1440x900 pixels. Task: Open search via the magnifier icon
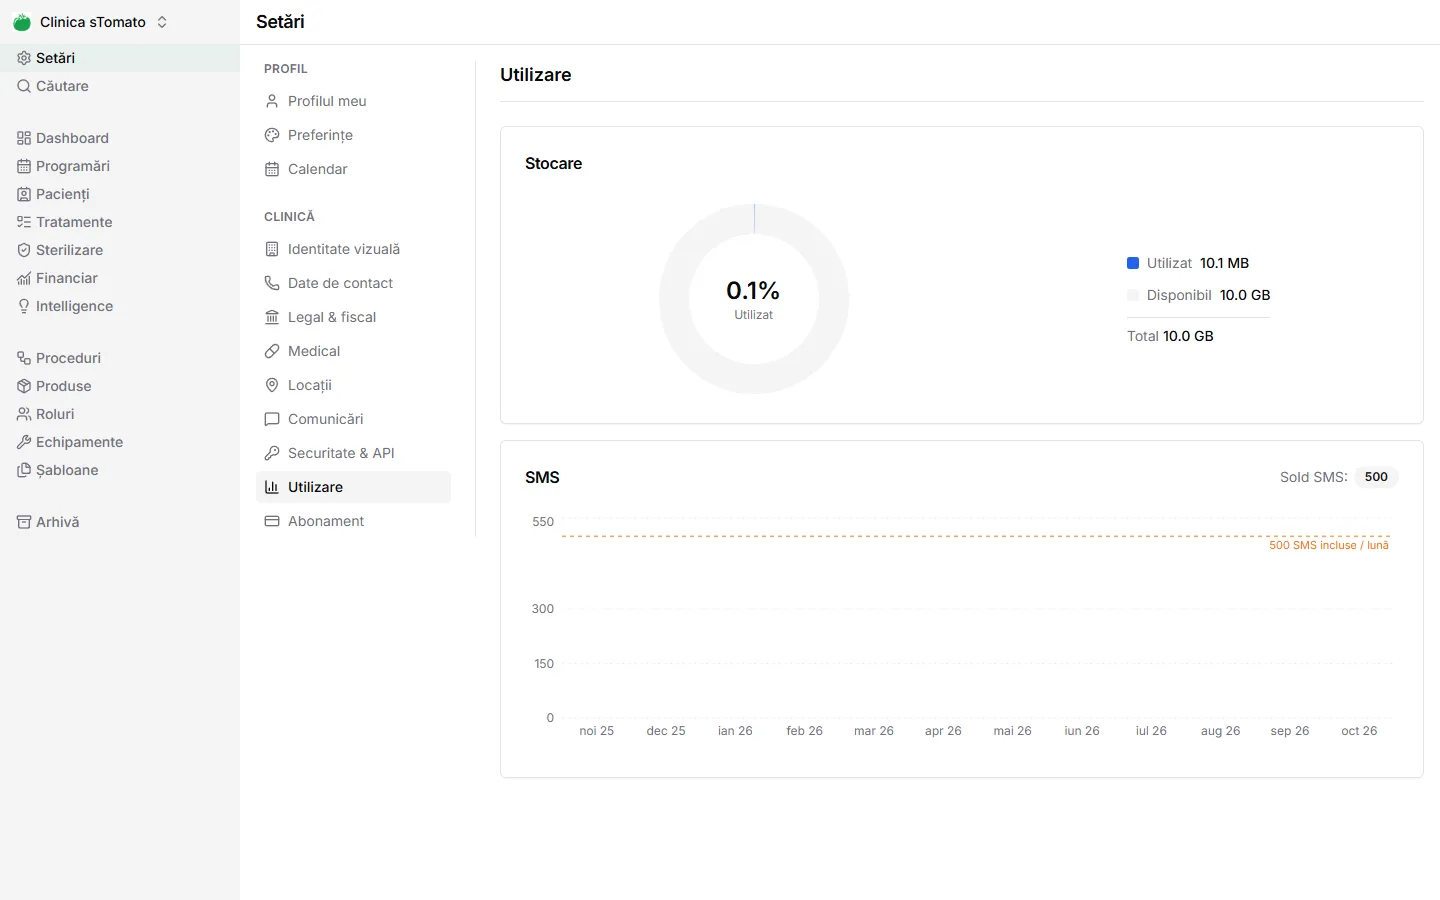(24, 86)
